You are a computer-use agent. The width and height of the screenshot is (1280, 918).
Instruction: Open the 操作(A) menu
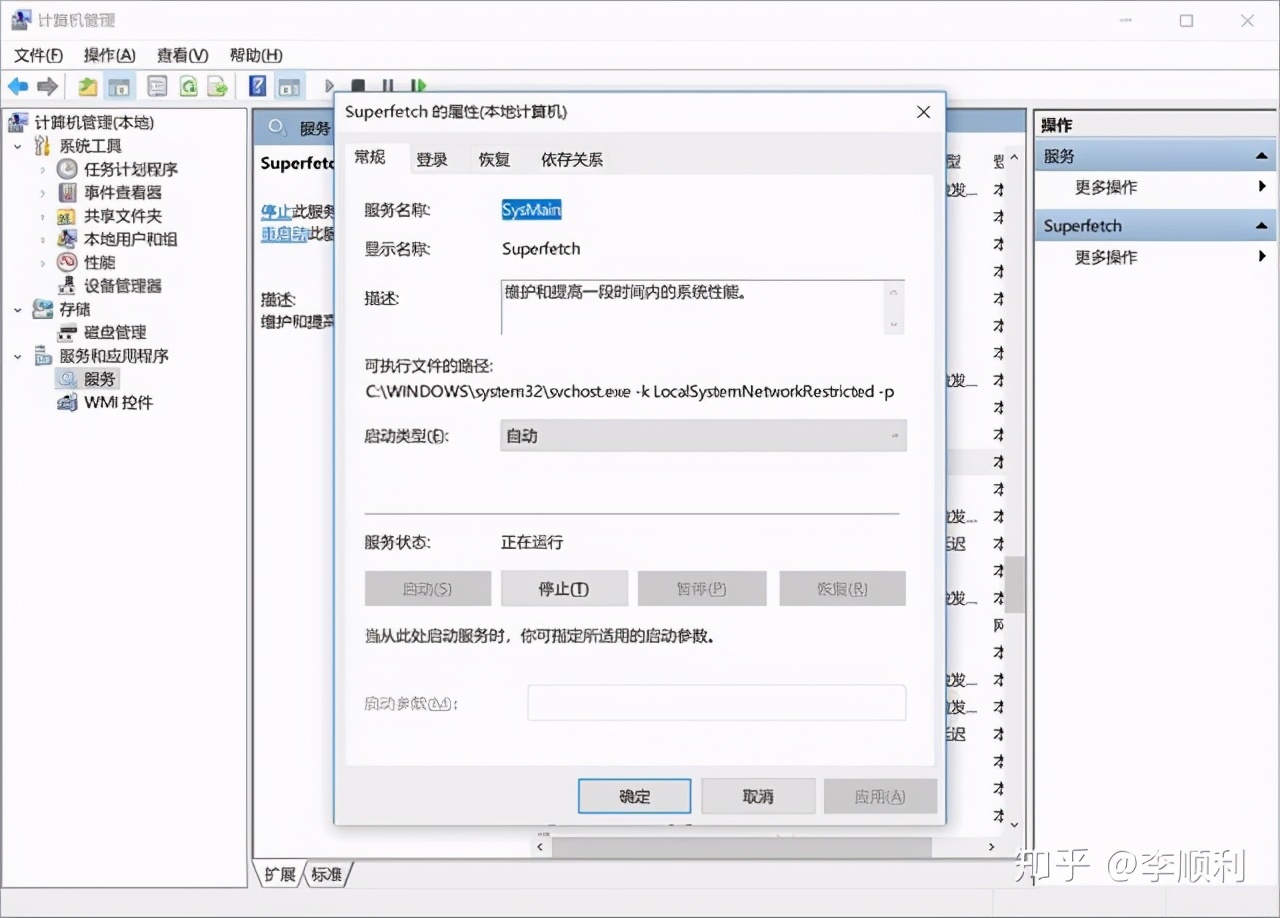pos(109,55)
